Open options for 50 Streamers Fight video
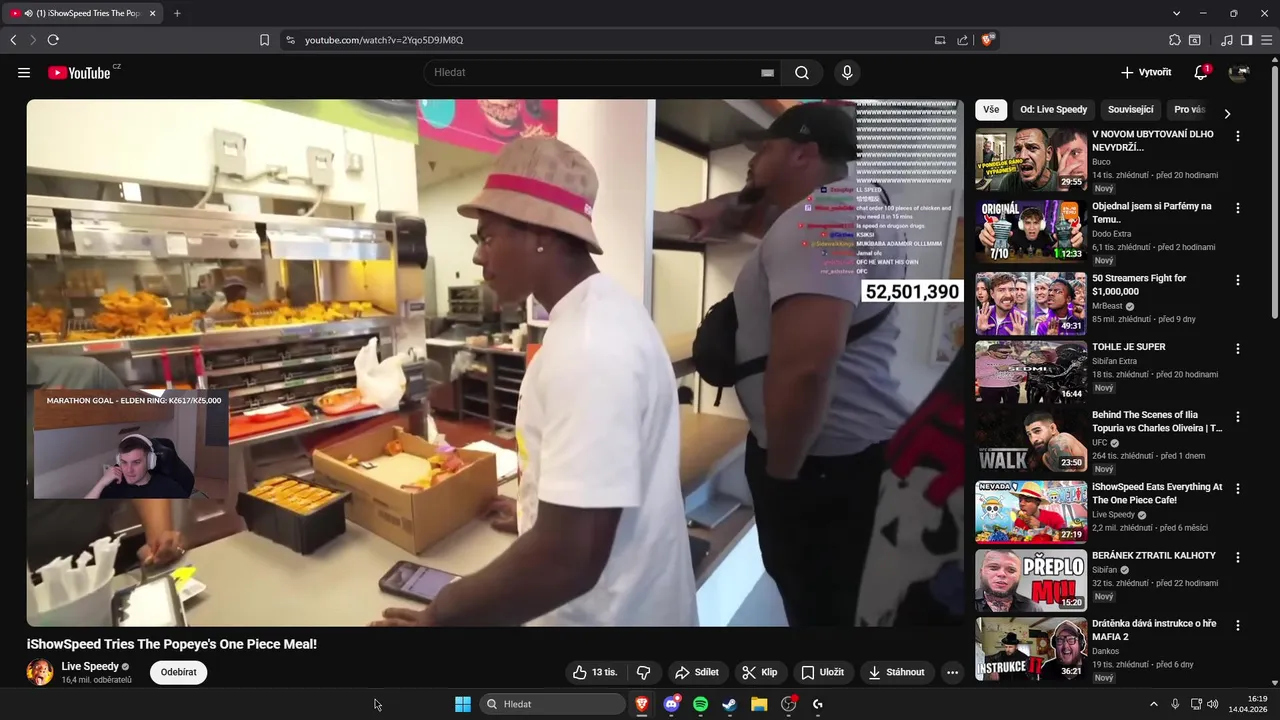1280x720 pixels. 1238,280
